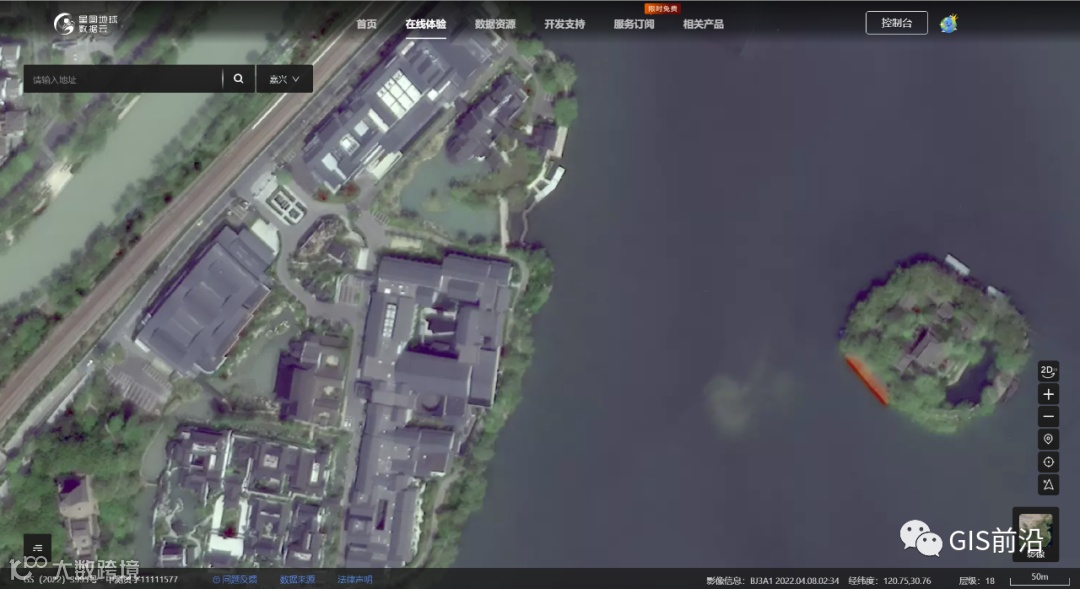The height and width of the screenshot is (589, 1080).
Task: Switch basemap via the 影像 thumbnail
Action: [1035, 535]
